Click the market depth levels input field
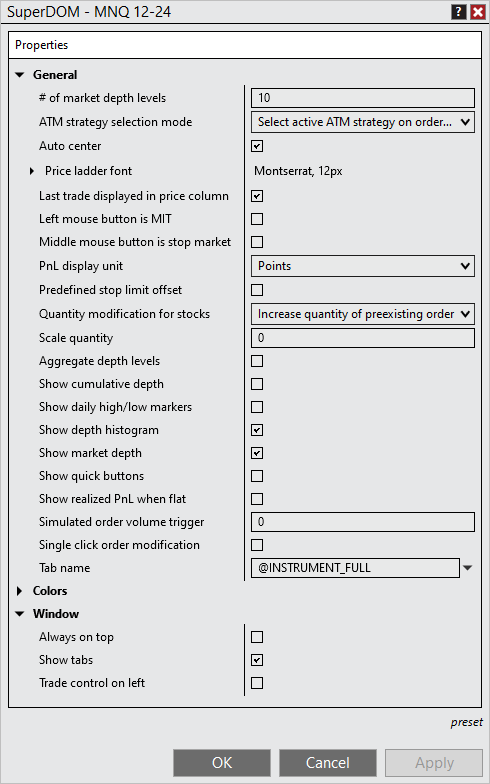The height and width of the screenshot is (784, 490). [x=362, y=98]
